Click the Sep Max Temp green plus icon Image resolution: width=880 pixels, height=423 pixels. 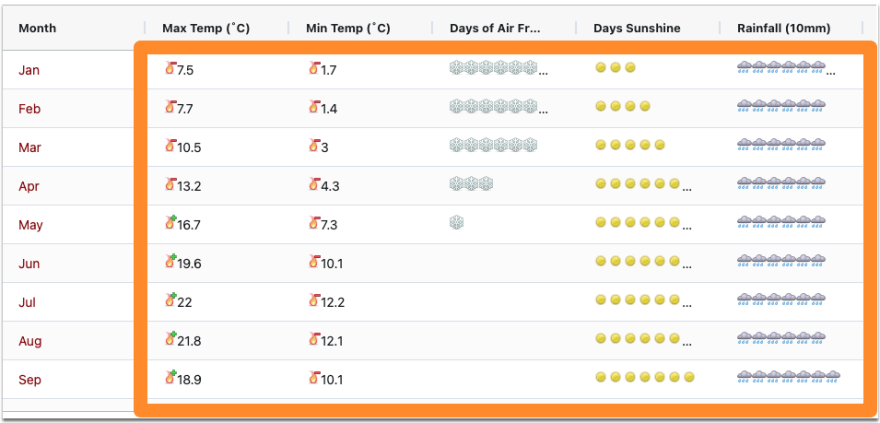coord(171,378)
